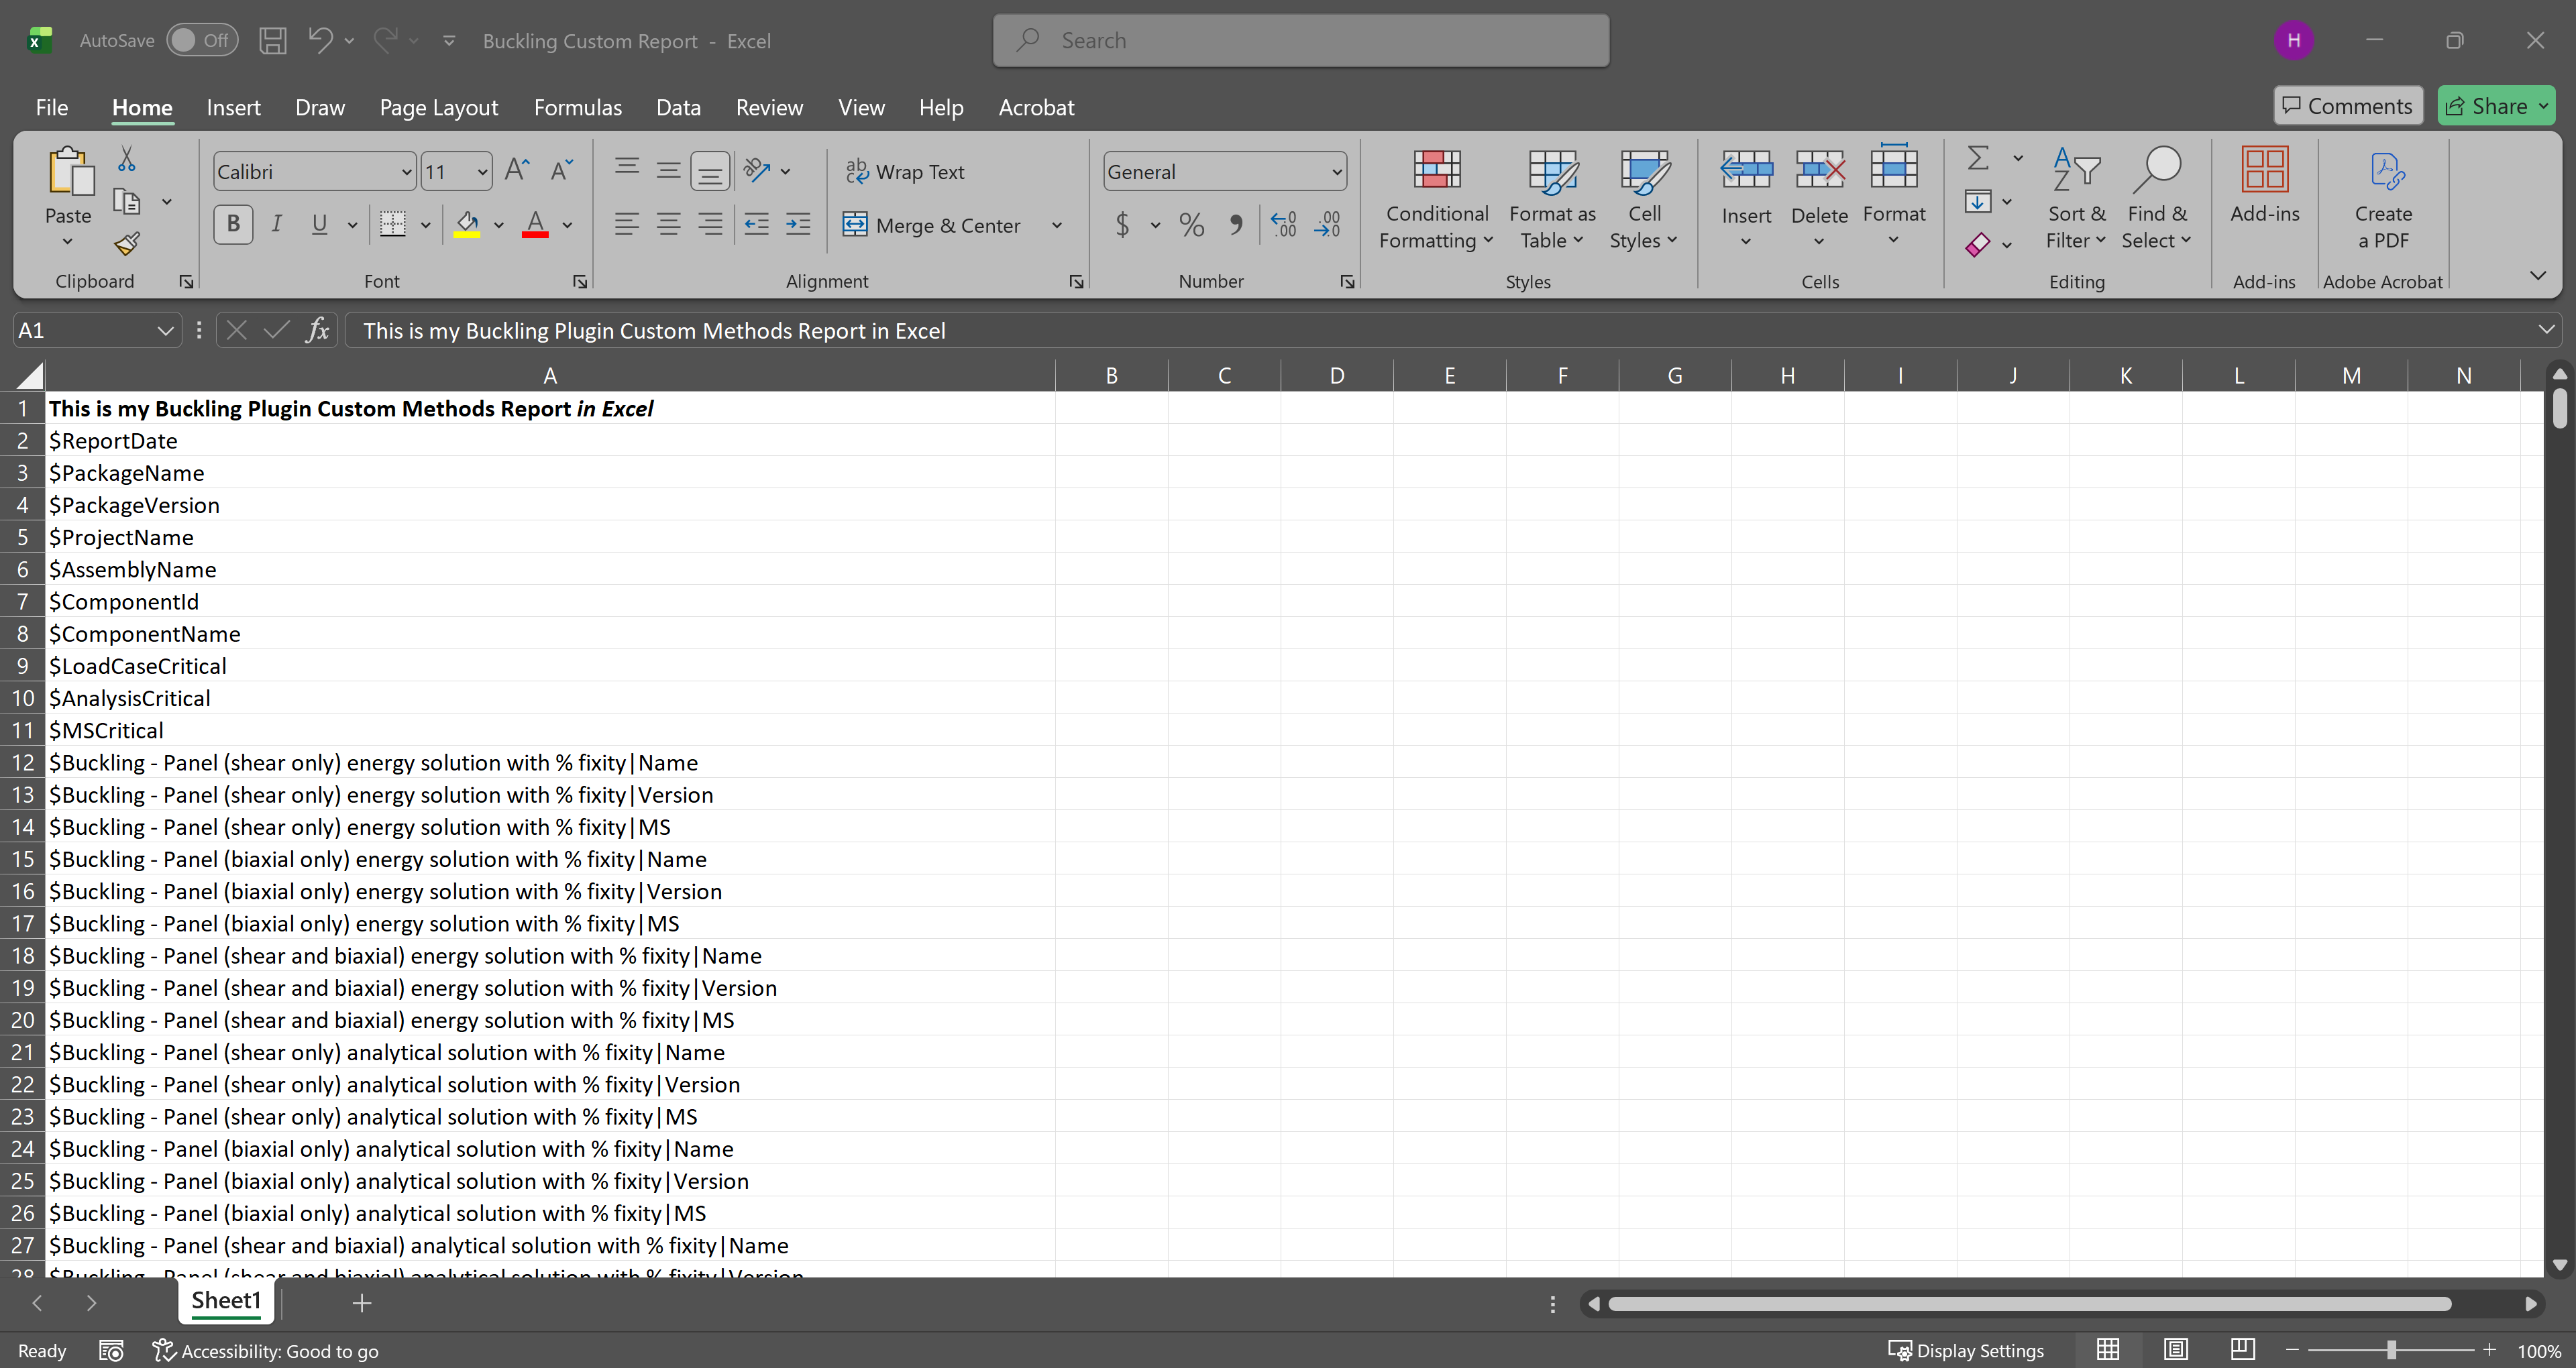This screenshot has width=2576, height=1368.
Task: Click Align Left icon
Action: (627, 225)
